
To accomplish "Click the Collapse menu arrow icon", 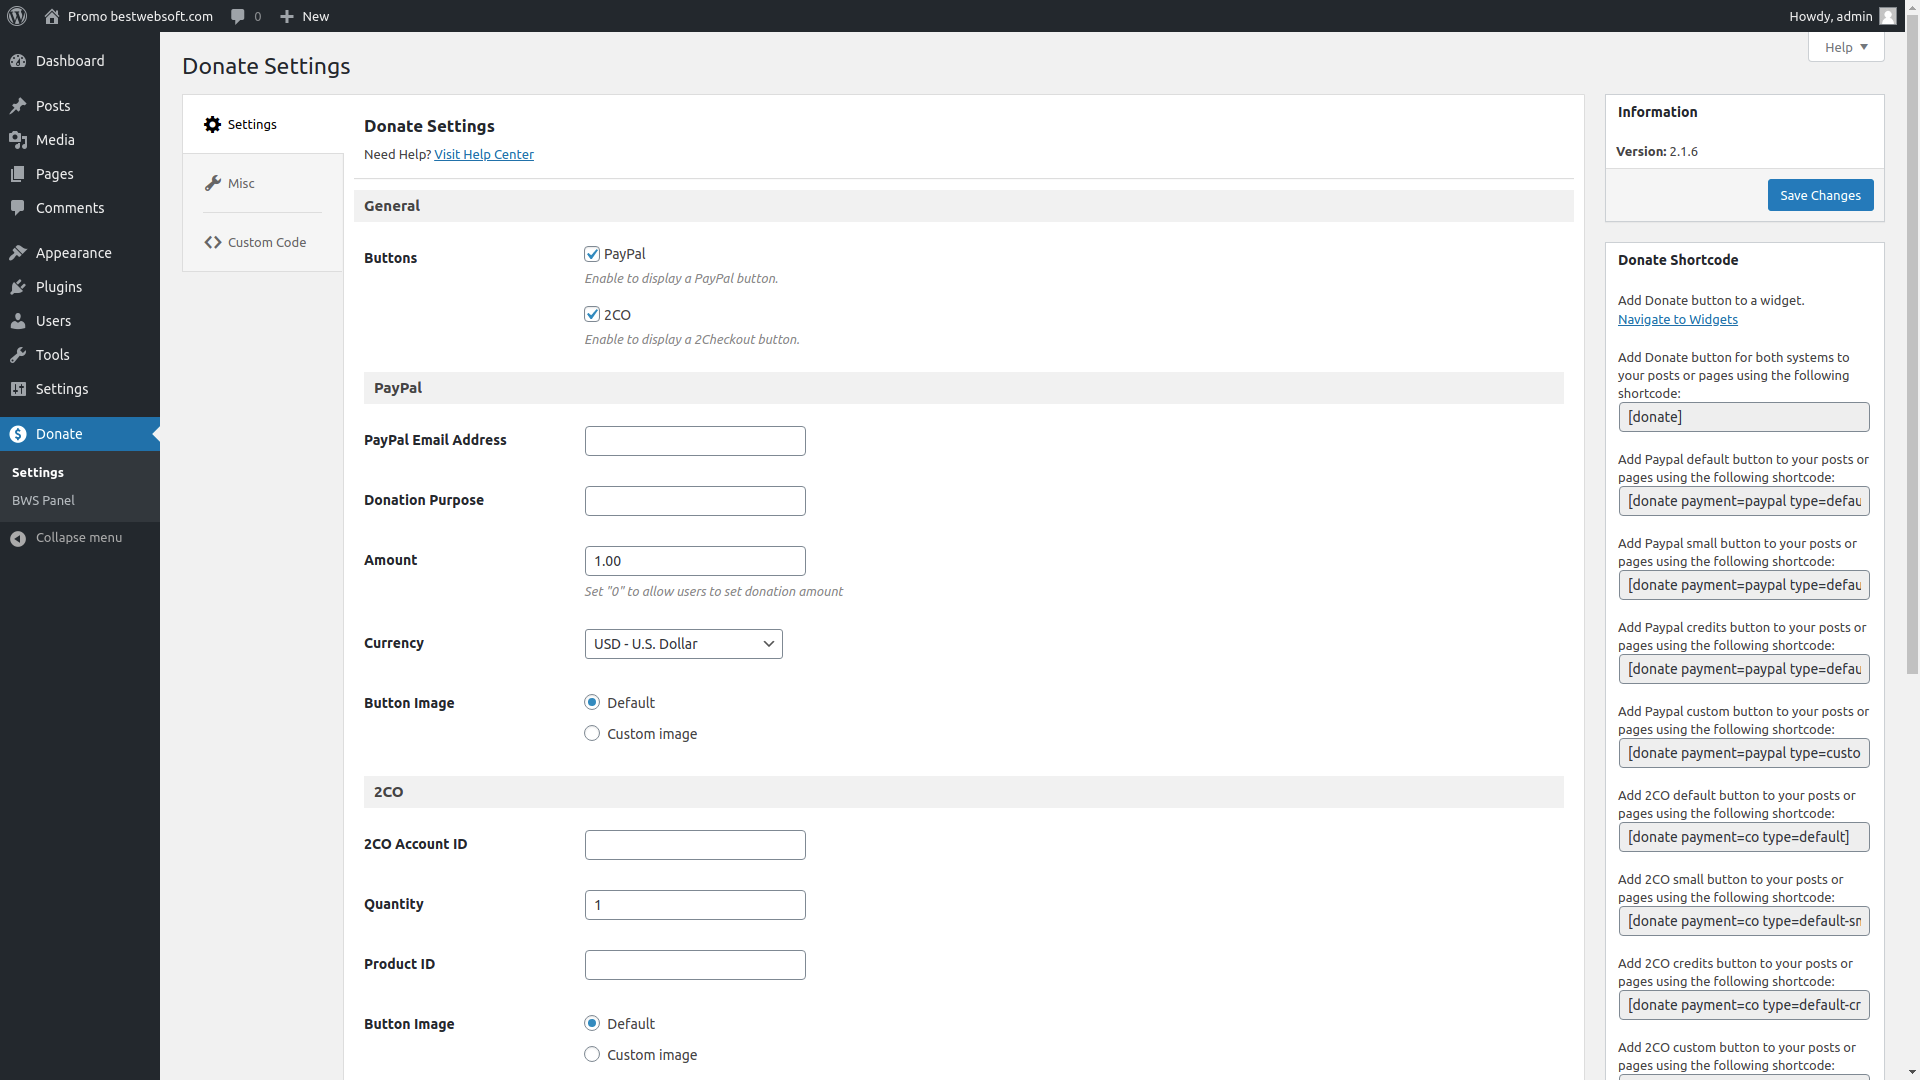I will (18, 539).
